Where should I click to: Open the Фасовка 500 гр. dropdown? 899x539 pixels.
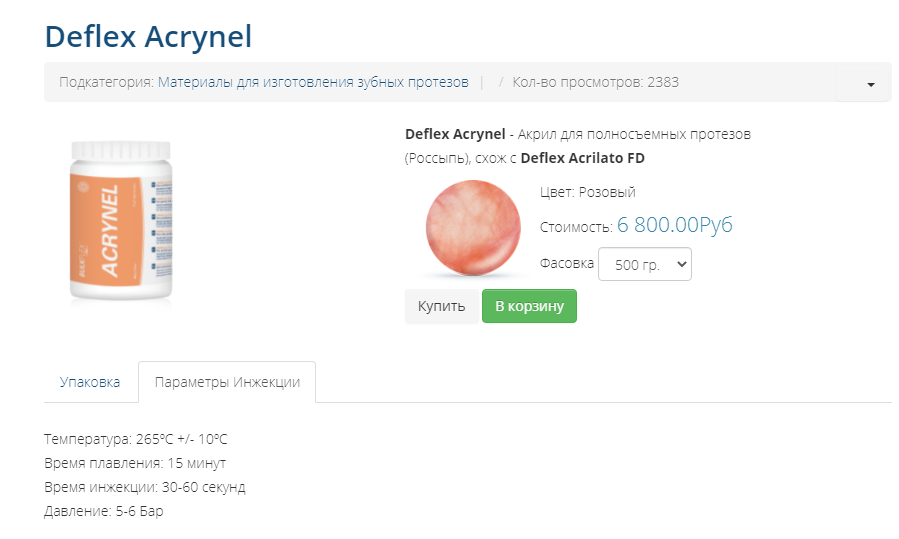(644, 264)
